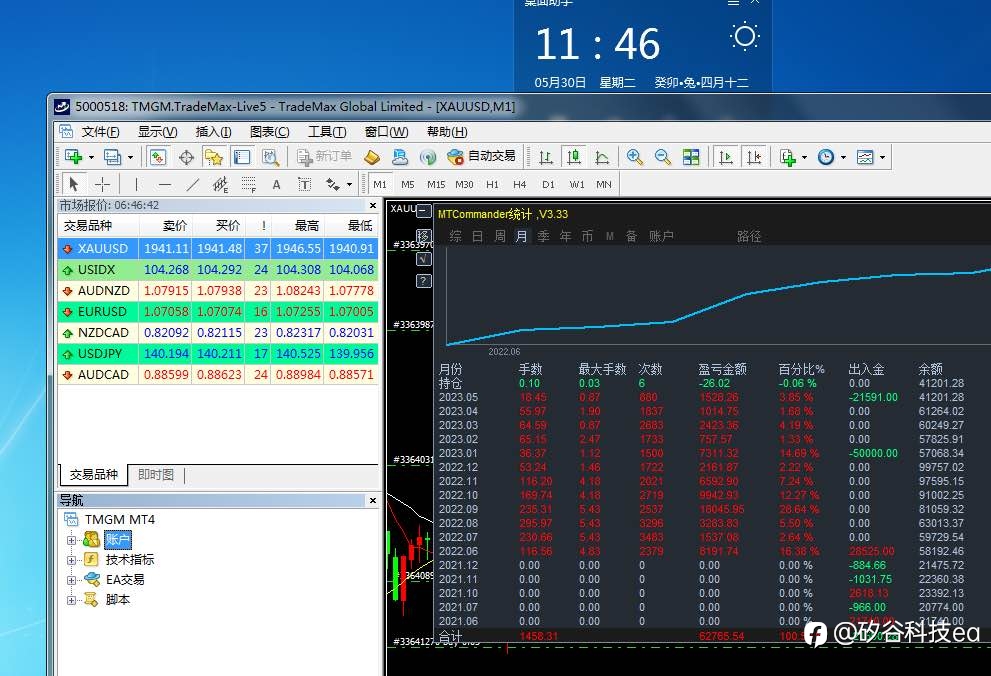991x676 pixels.
Task: Open the Arrows objects dropdown
Action: 349,185
